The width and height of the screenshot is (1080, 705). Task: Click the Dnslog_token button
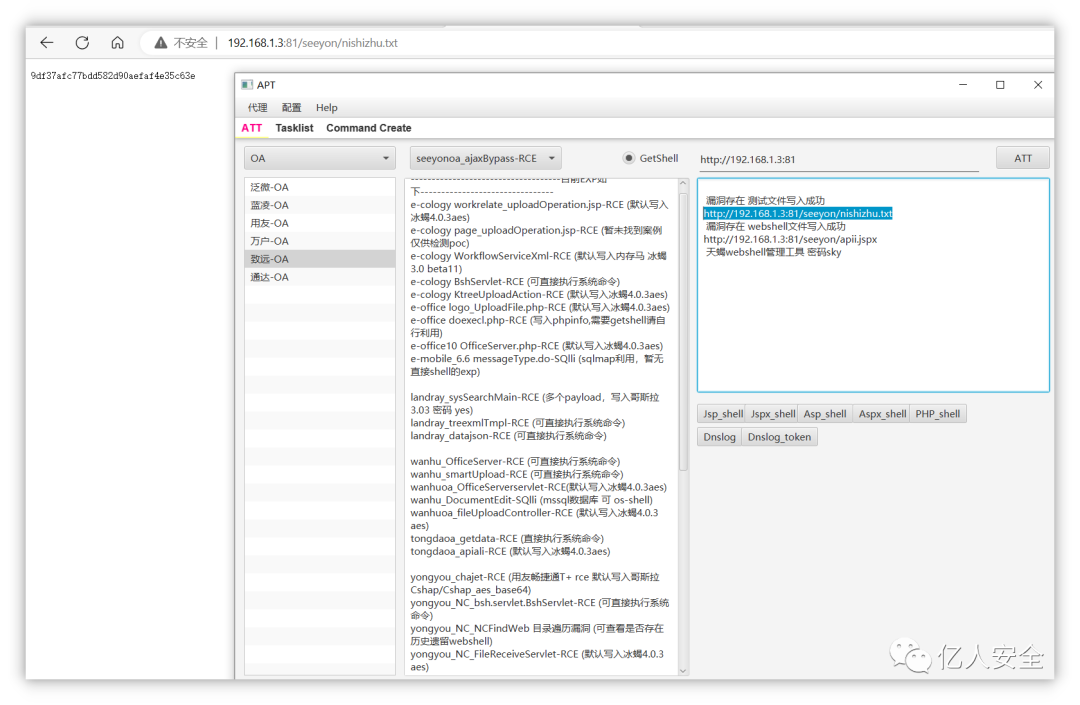tap(779, 437)
